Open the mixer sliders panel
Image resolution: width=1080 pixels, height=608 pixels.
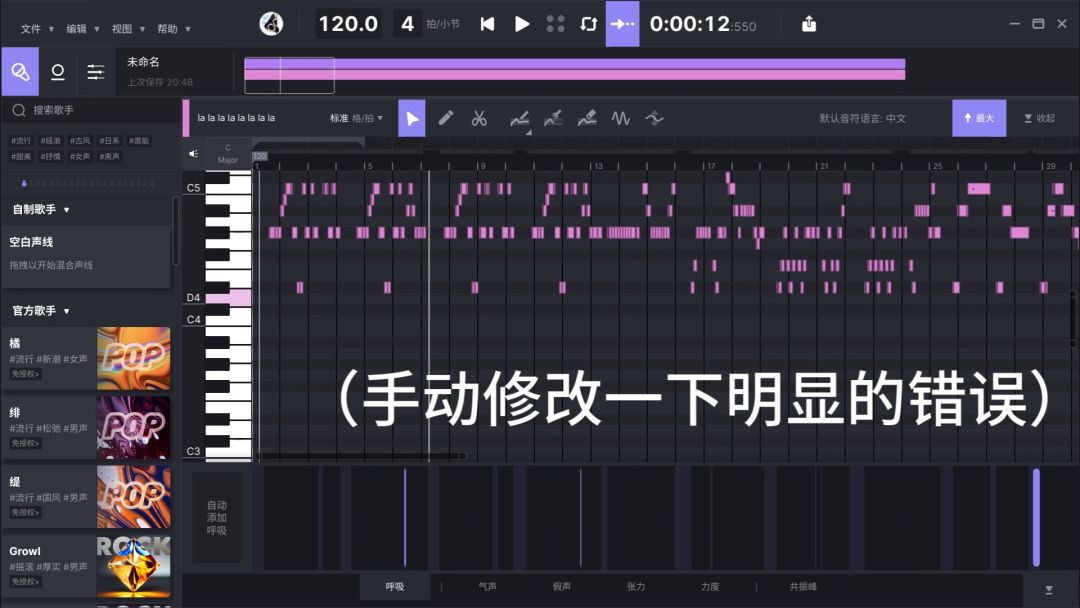pos(96,72)
